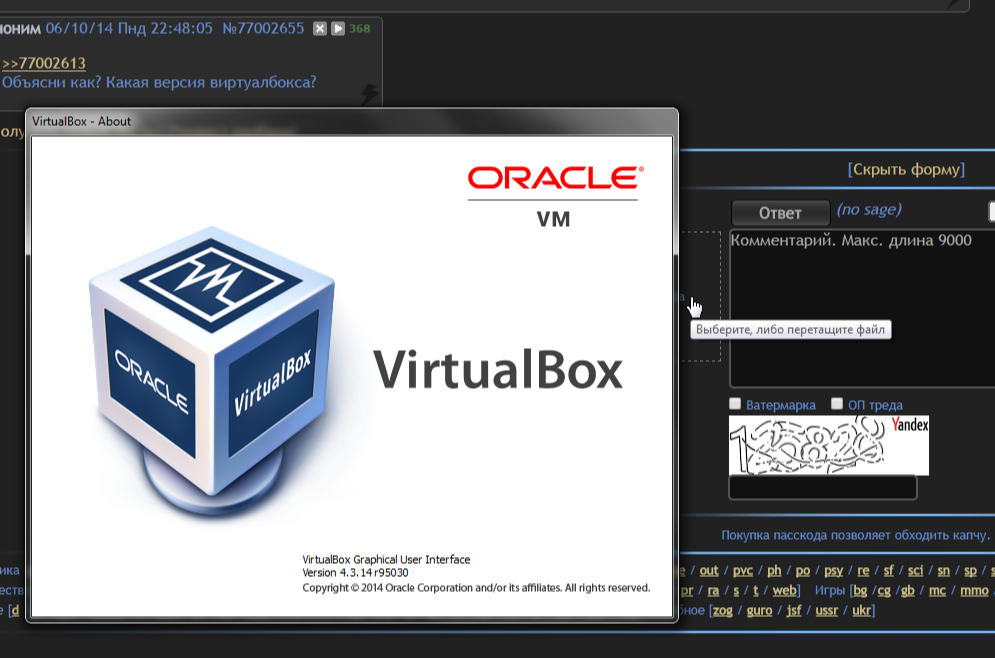This screenshot has width=995, height=658.
Task: Open the mc games board link
Action: click(x=937, y=591)
